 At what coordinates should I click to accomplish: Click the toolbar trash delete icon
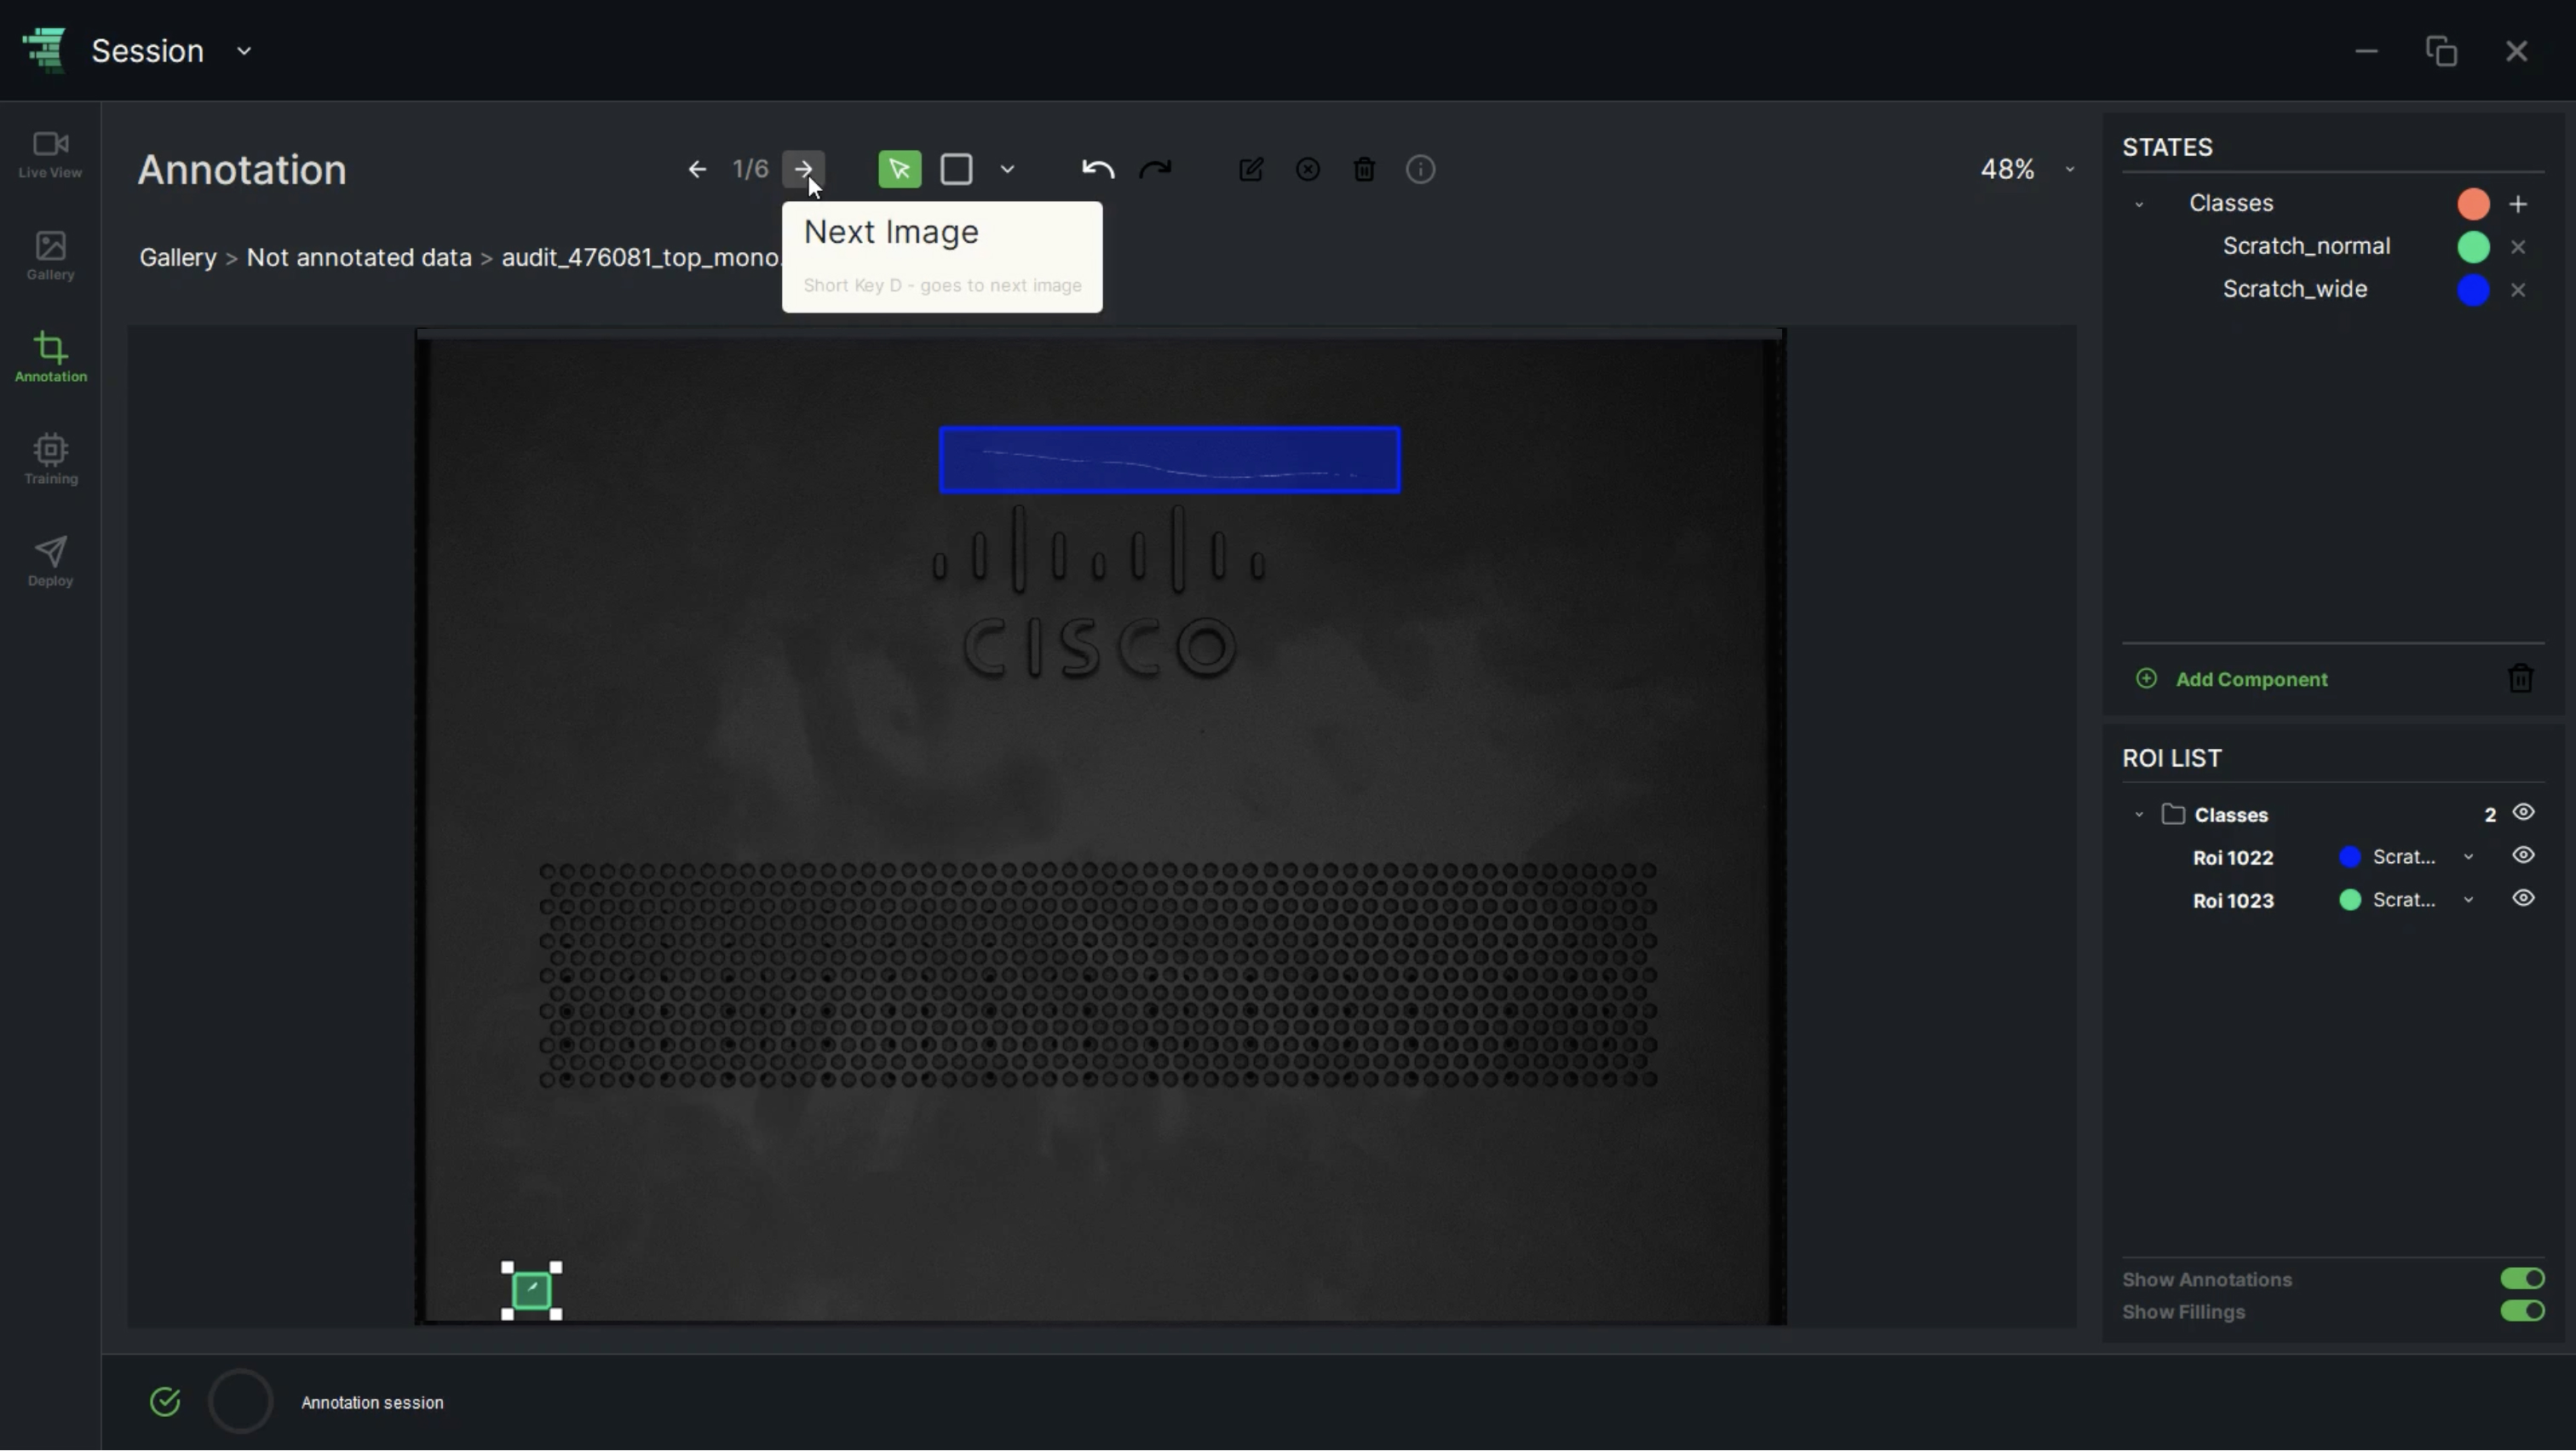point(1364,170)
